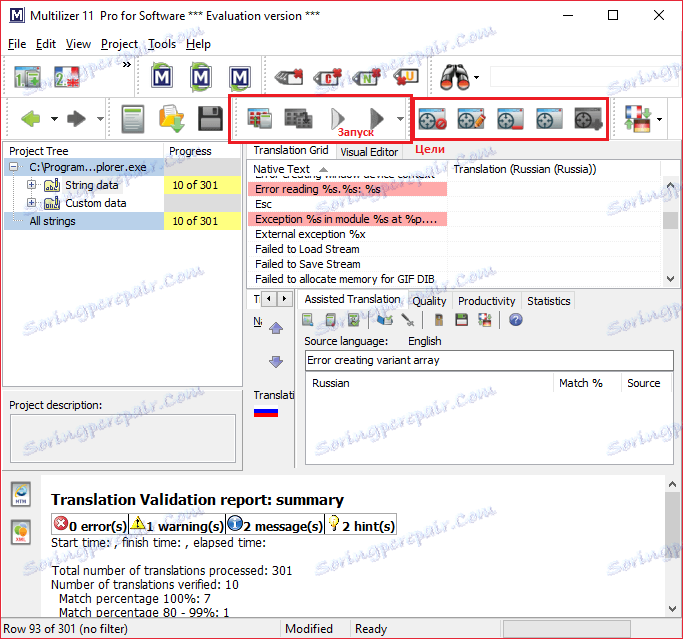Click the Progress column header
The width and height of the screenshot is (683, 639).
(x=202, y=151)
